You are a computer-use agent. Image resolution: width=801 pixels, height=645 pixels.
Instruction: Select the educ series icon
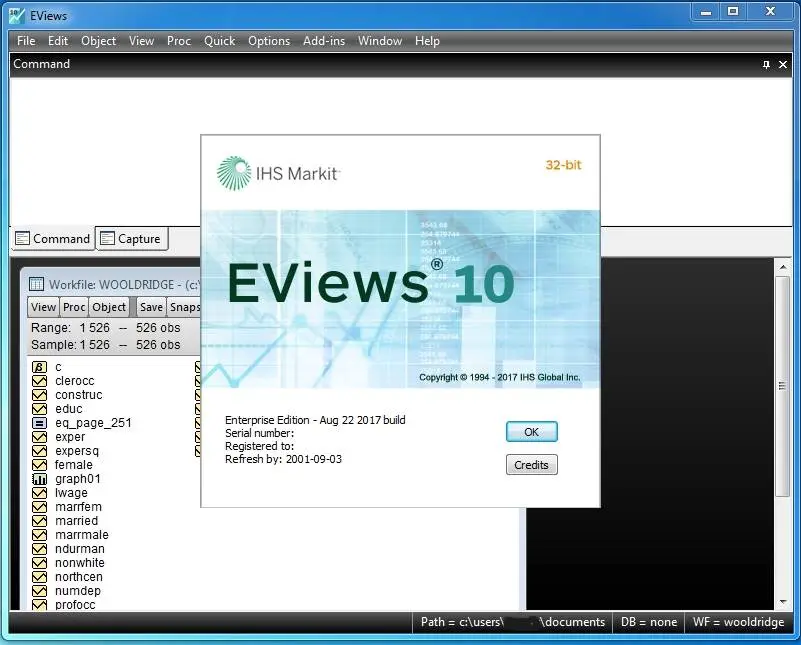(x=39, y=409)
